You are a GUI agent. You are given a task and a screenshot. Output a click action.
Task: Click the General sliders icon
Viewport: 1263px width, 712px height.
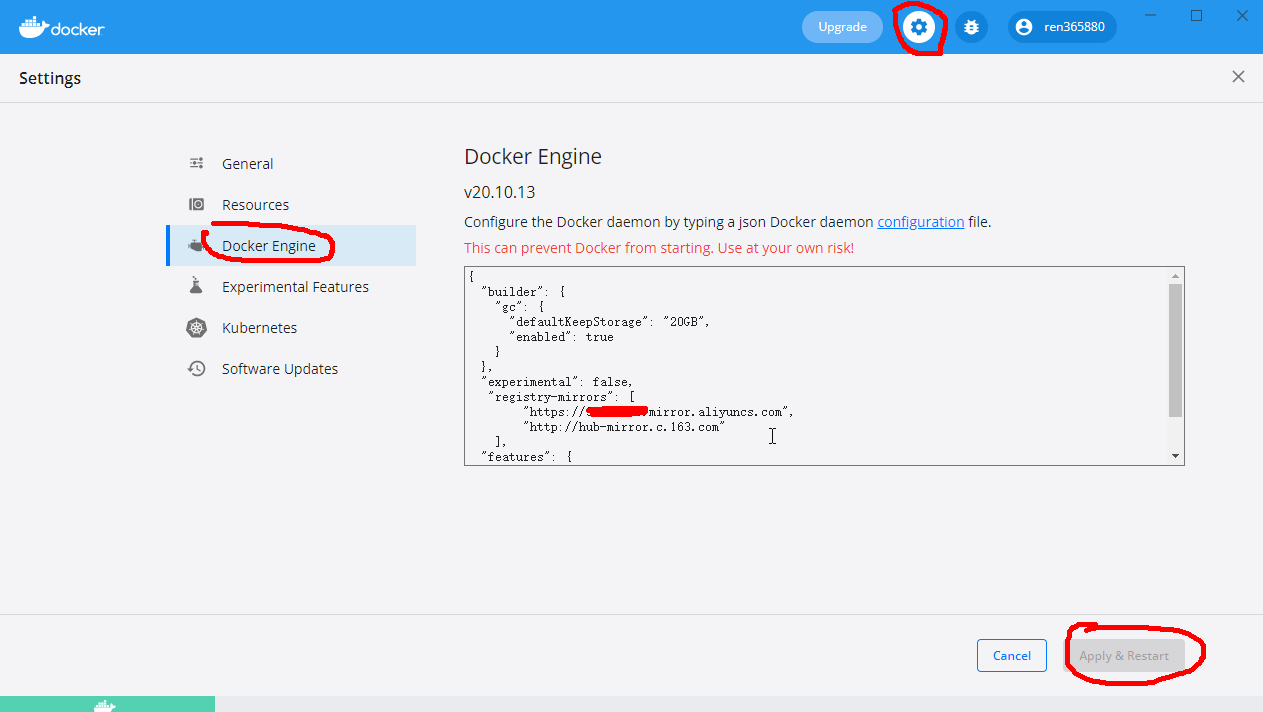point(197,163)
